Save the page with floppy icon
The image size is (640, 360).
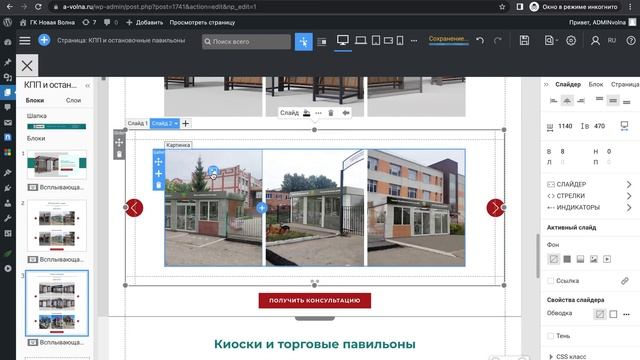pyautogui.click(x=524, y=40)
